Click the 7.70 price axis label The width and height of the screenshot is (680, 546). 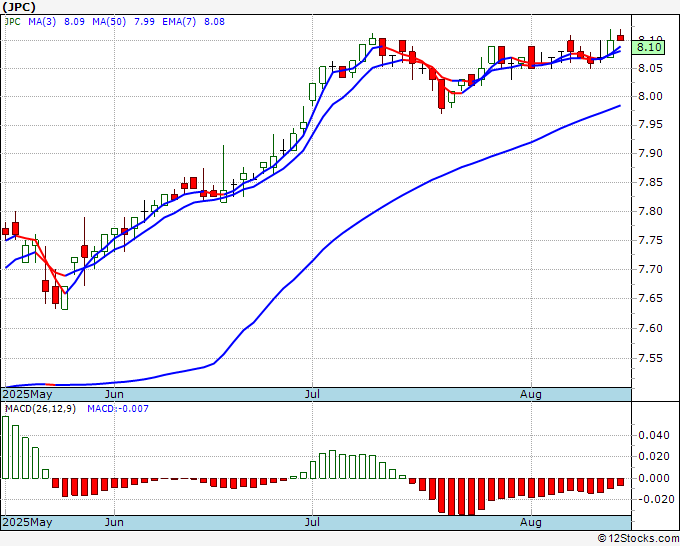click(x=650, y=269)
